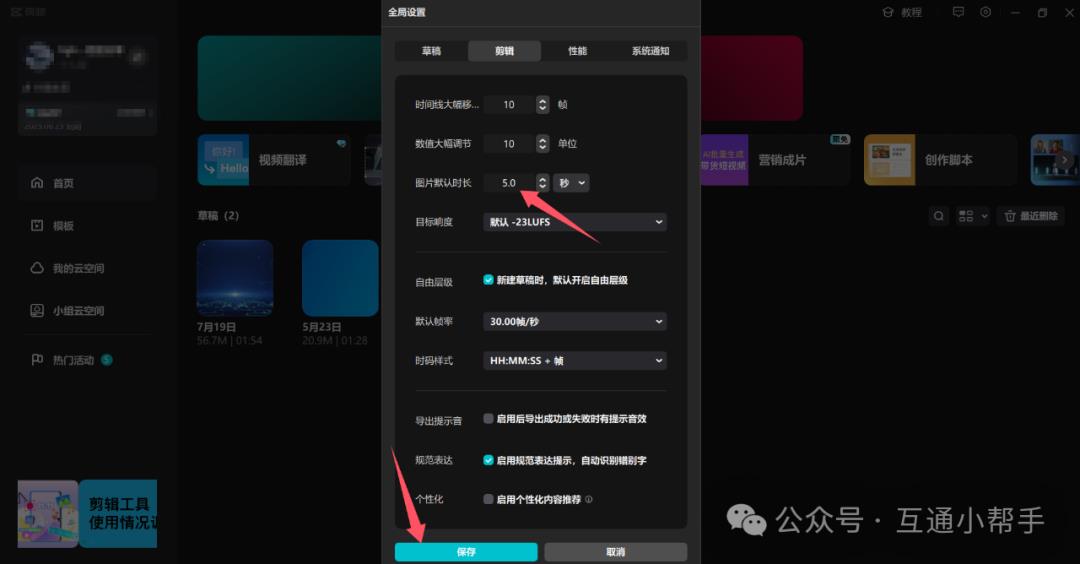
Task: Click the search icon in drafts toolbar
Action: point(939,216)
